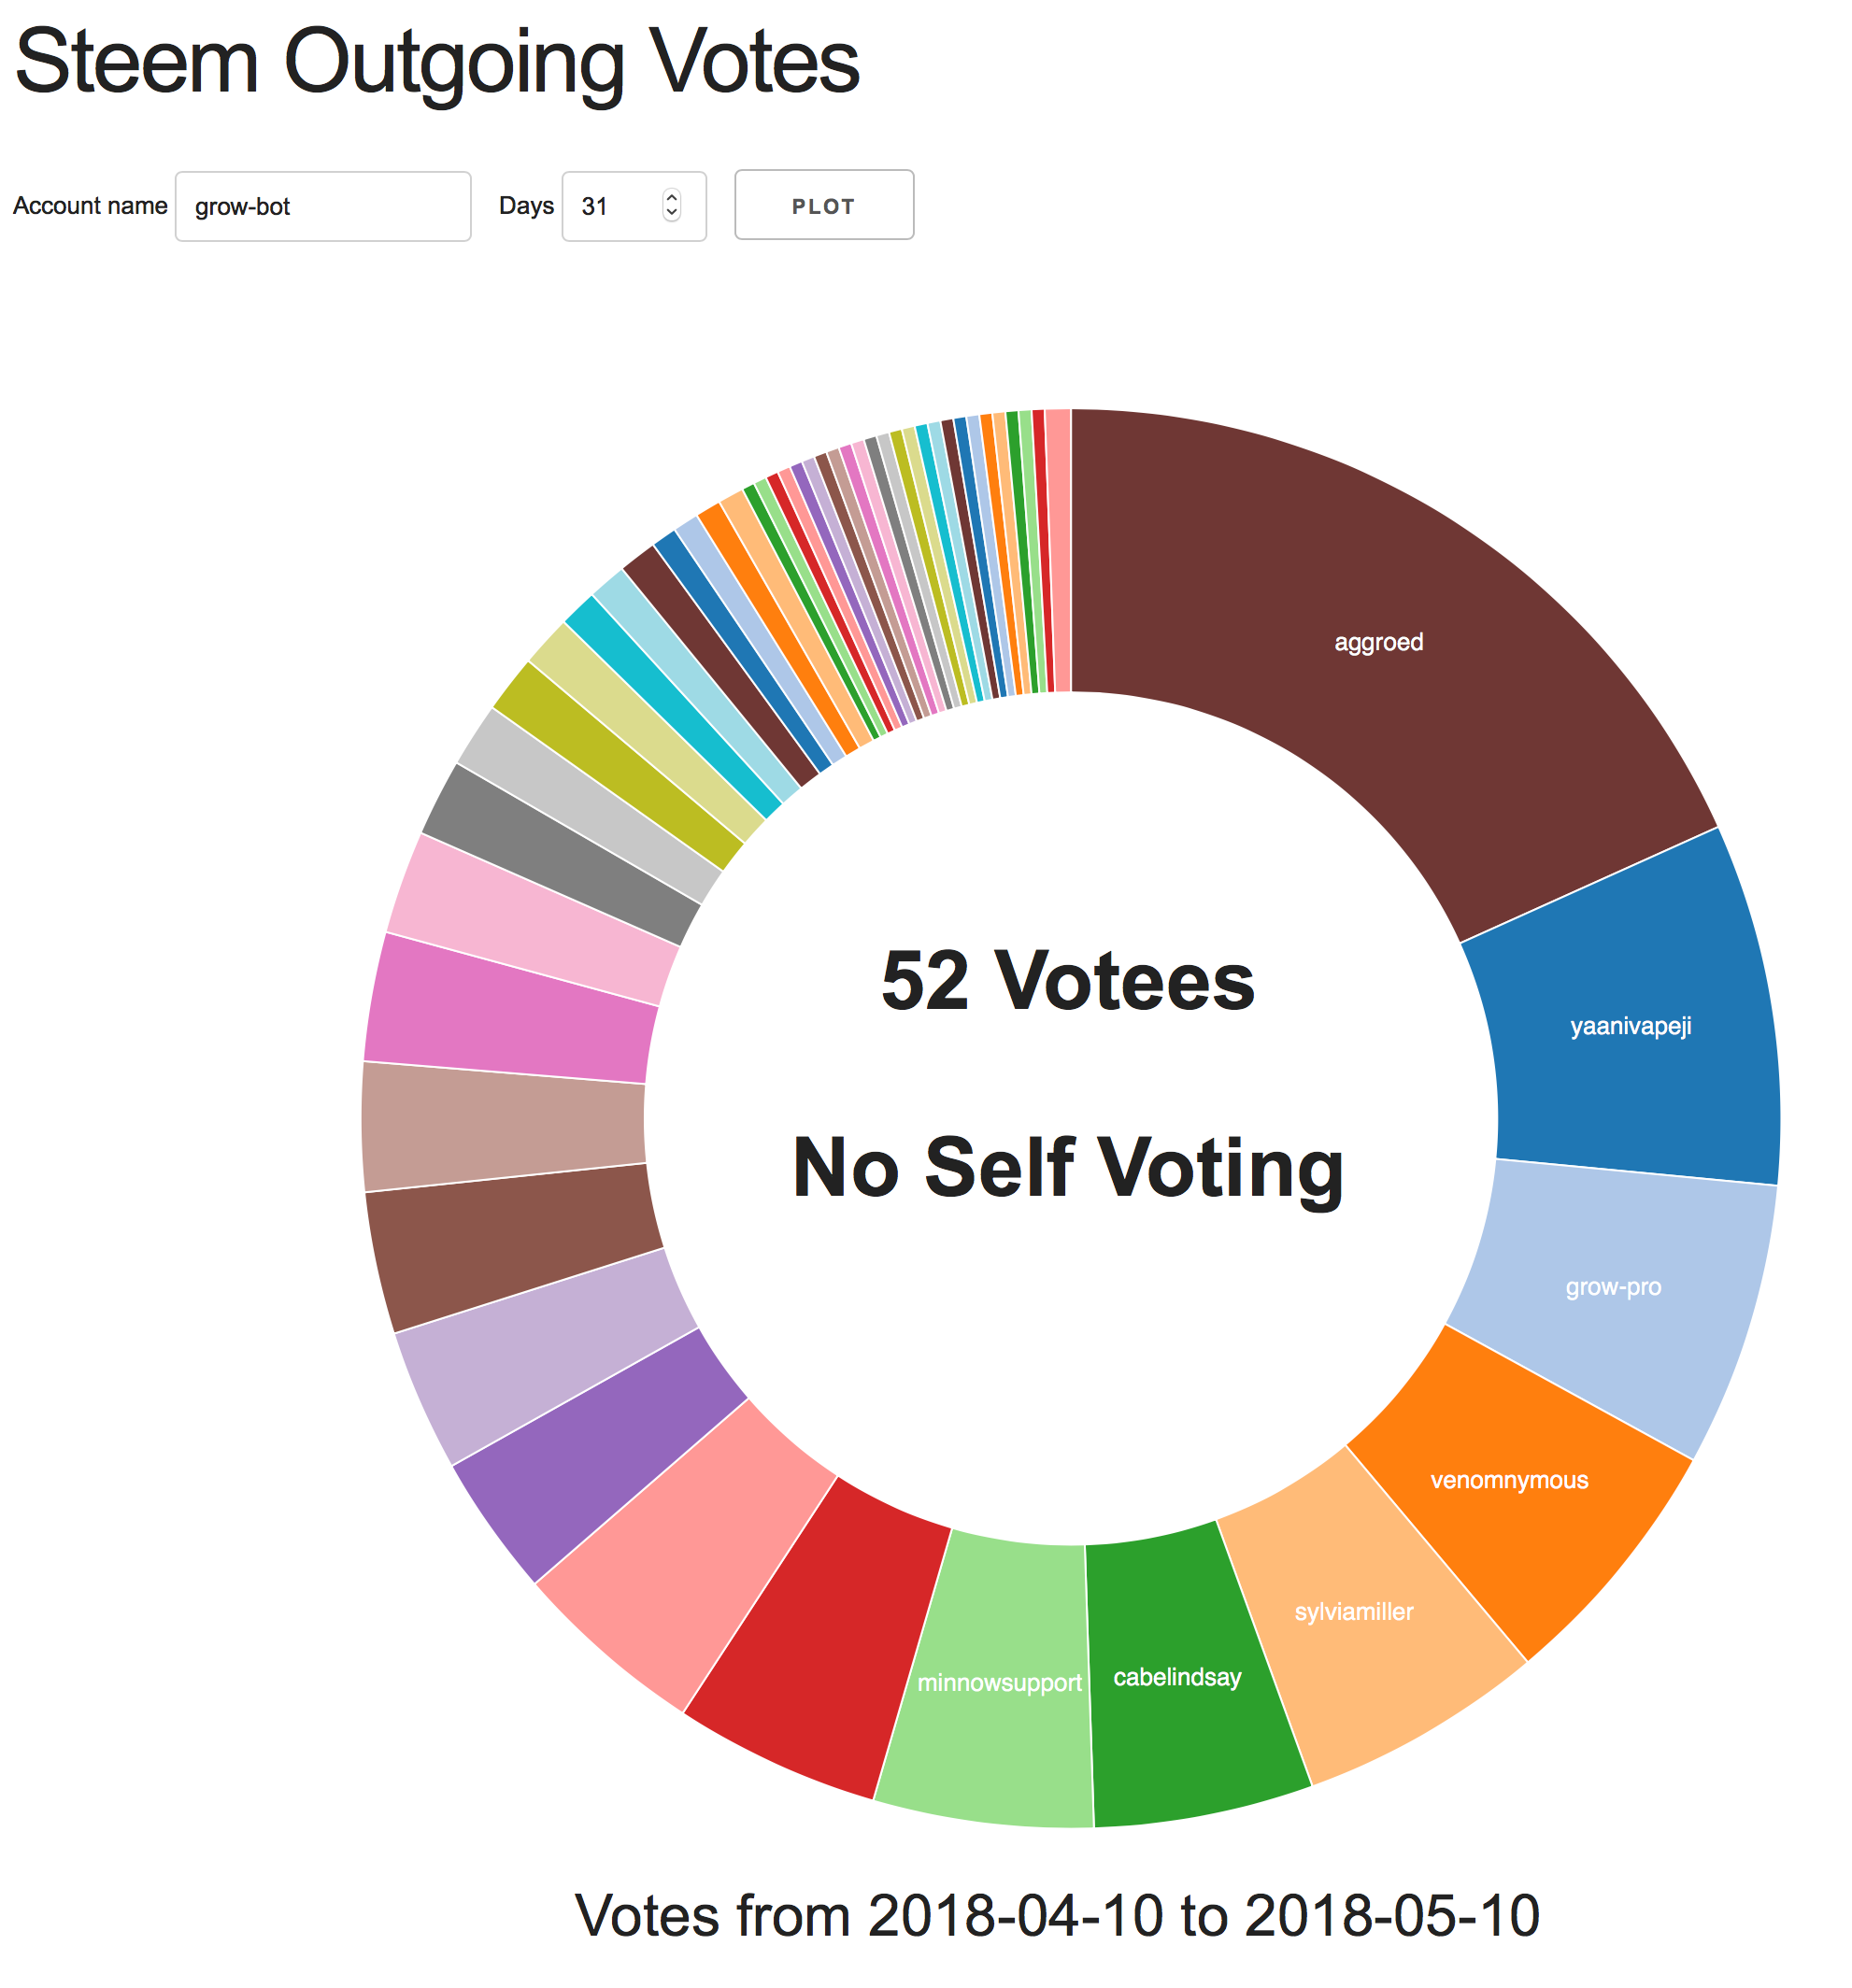Select the large tan slice on the left

[500, 1125]
